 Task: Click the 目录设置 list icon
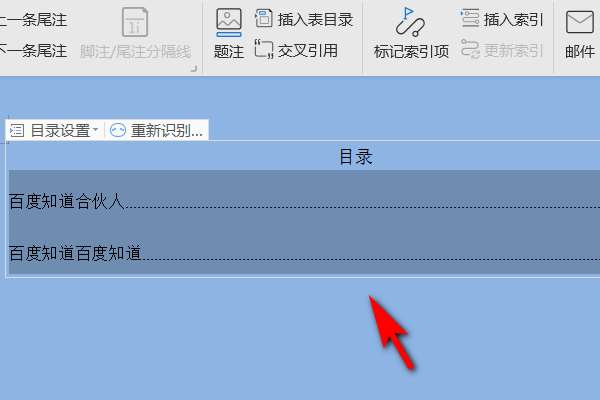click(x=17, y=131)
